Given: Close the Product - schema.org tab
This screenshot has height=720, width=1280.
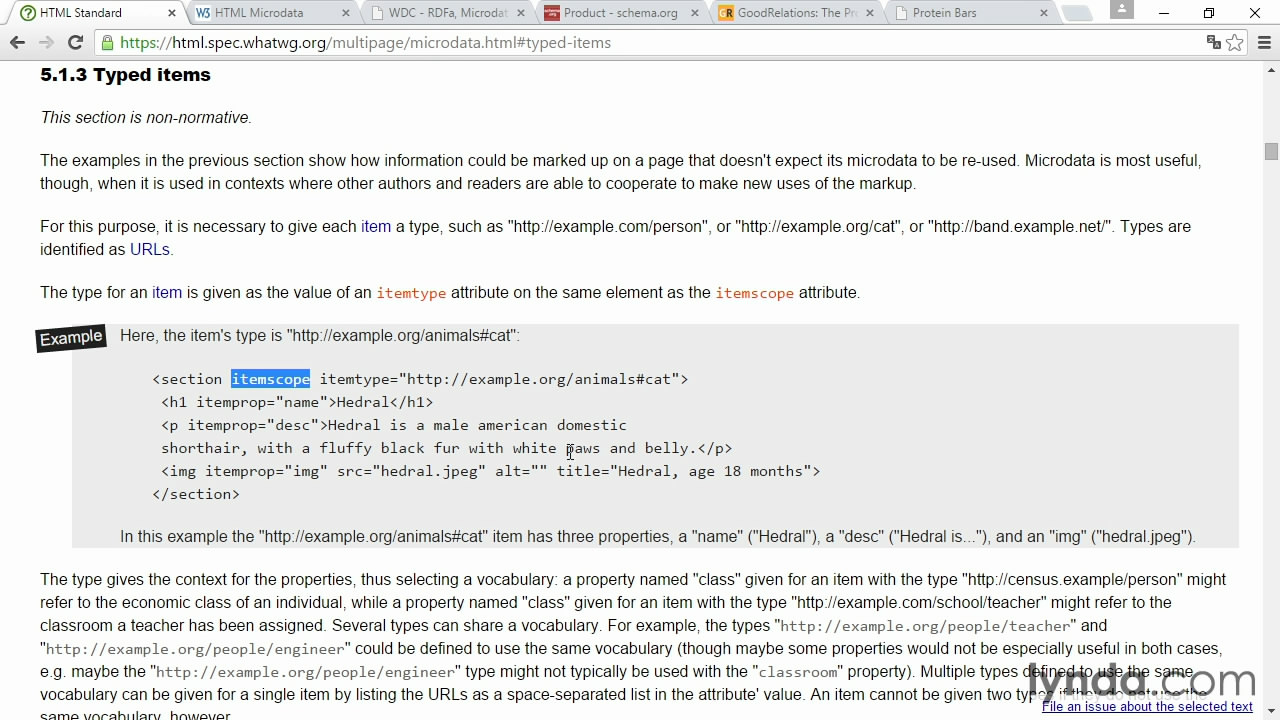Looking at the screenshot, I should coord(694,13).
